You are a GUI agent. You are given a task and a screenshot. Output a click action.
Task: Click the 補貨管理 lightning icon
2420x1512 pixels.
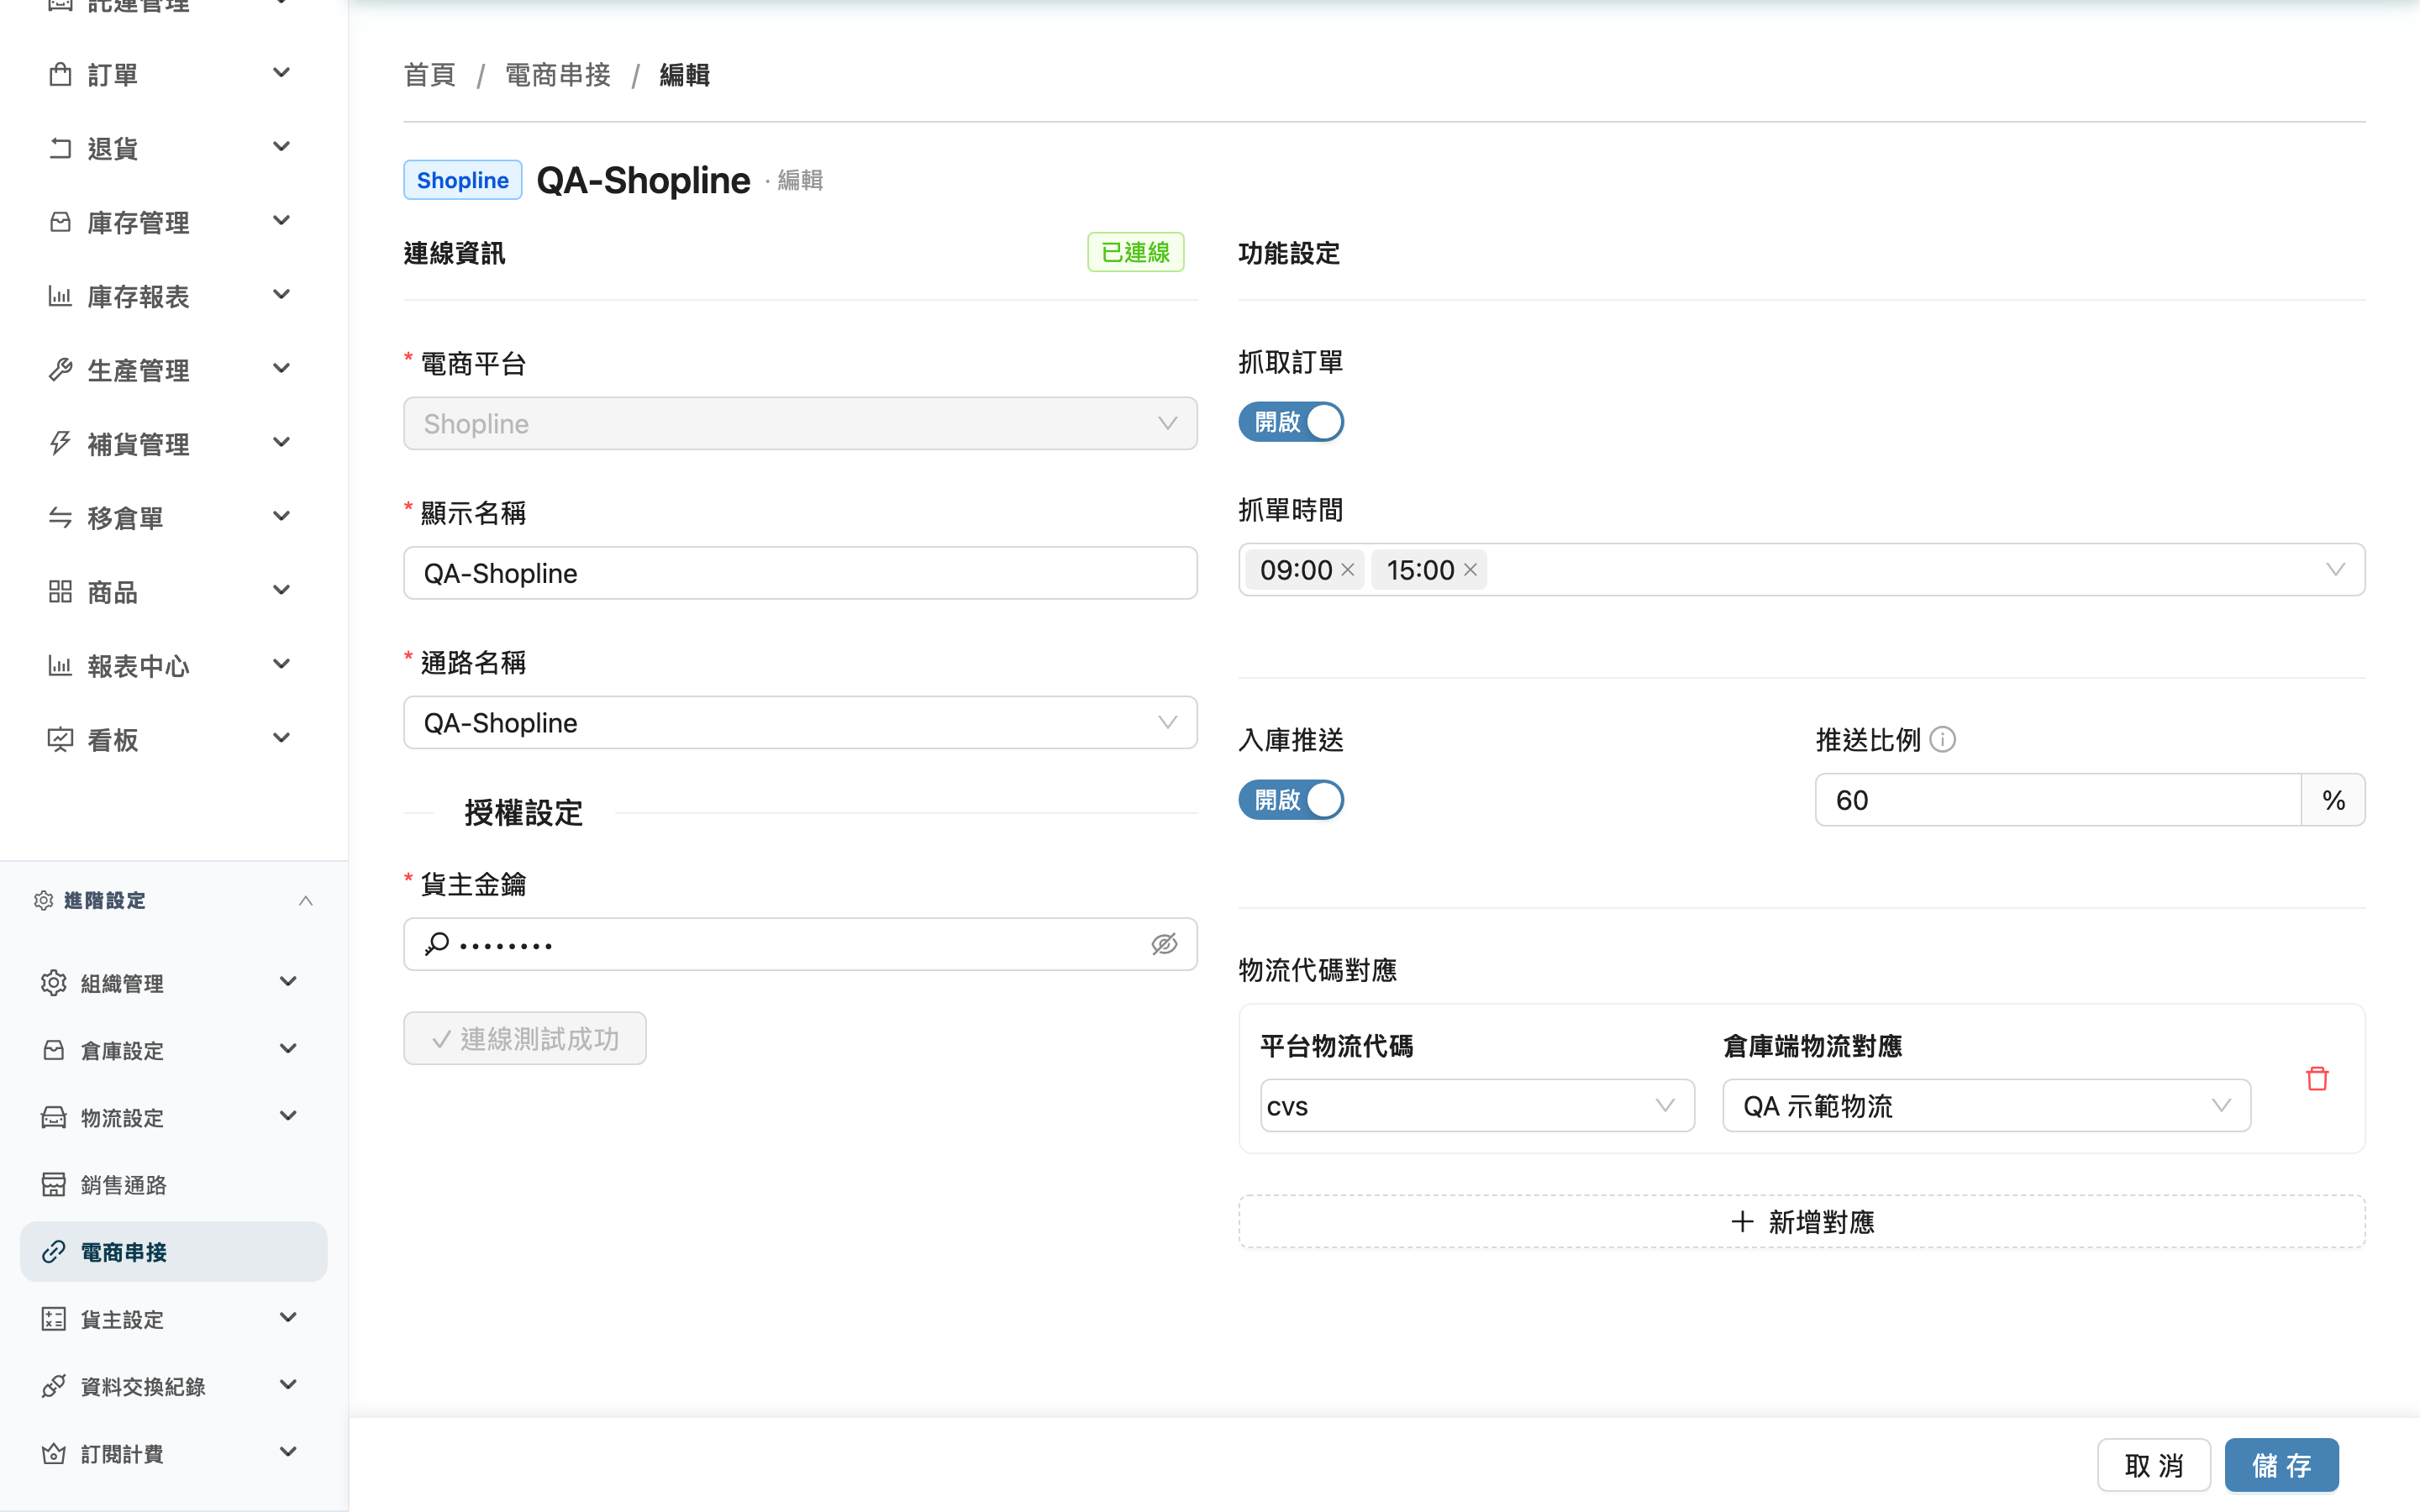click(60, 444)
